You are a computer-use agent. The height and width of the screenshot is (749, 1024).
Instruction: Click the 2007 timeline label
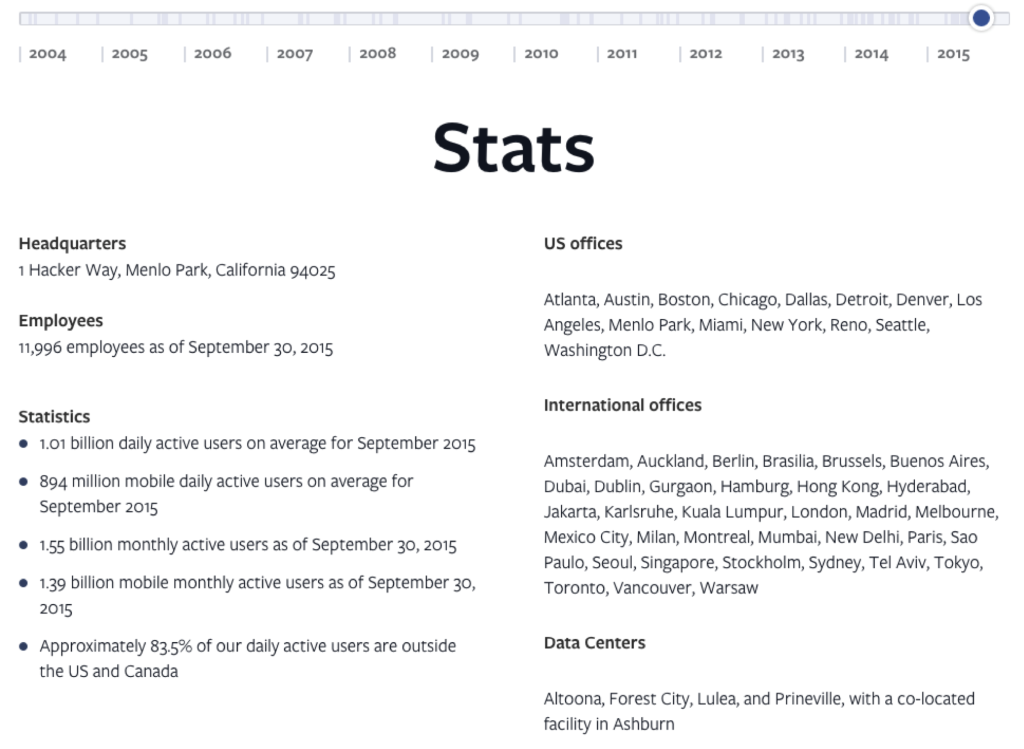(x=295, y=54)
